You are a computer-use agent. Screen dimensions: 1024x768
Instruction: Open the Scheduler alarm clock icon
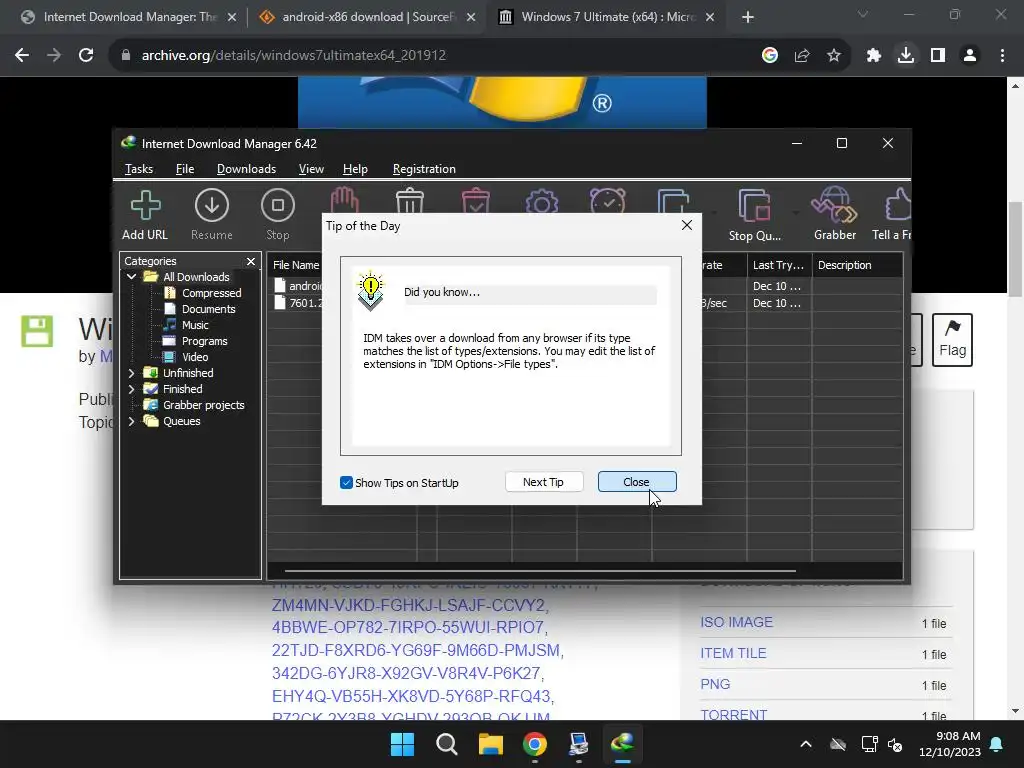607,200
